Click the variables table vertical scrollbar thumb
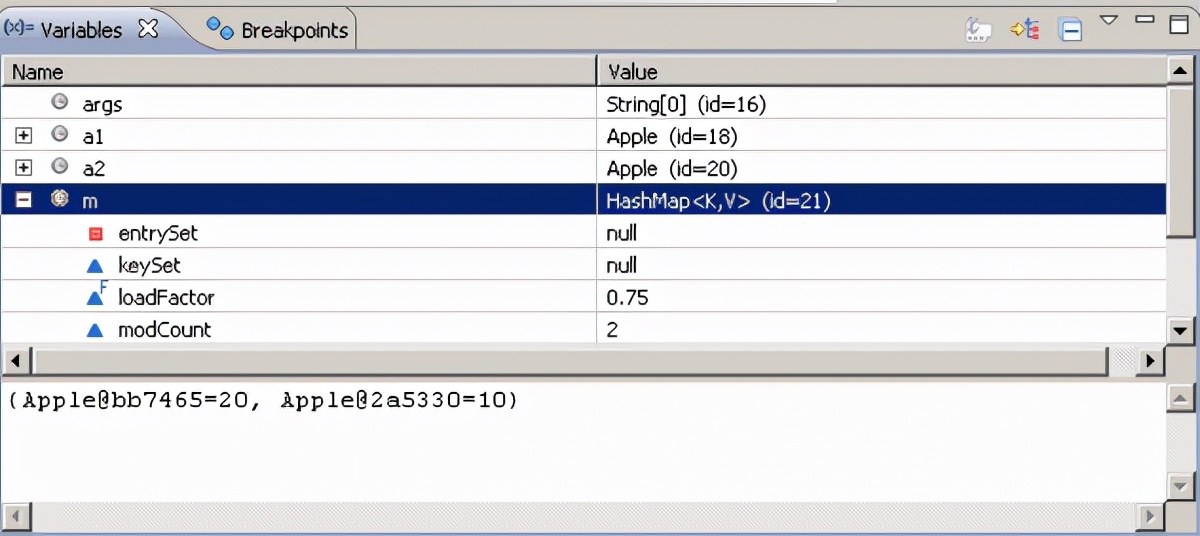The width and height of the screenshot is (1200, 536). tap(1180, 164)
